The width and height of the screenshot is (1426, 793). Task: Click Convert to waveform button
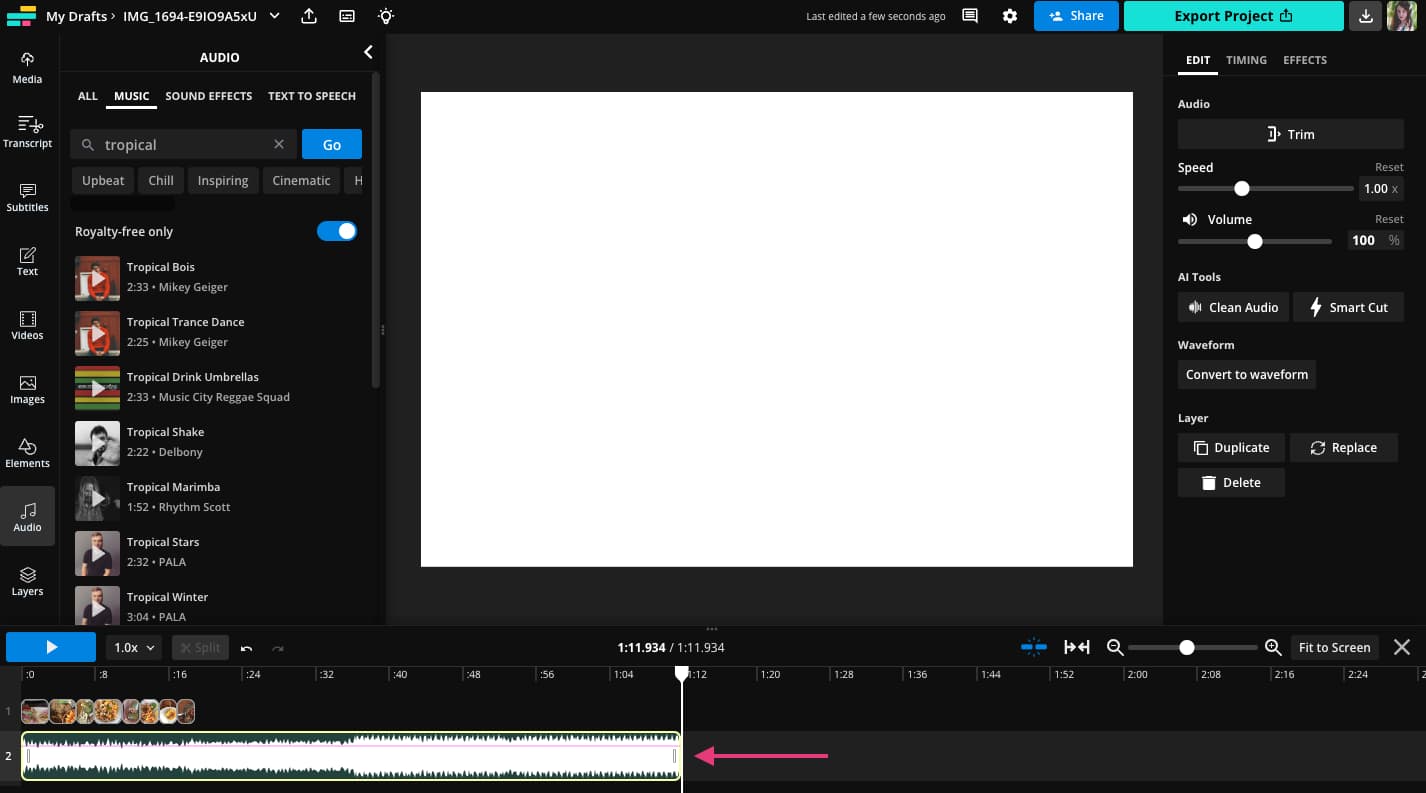[x=1247, y=374]
